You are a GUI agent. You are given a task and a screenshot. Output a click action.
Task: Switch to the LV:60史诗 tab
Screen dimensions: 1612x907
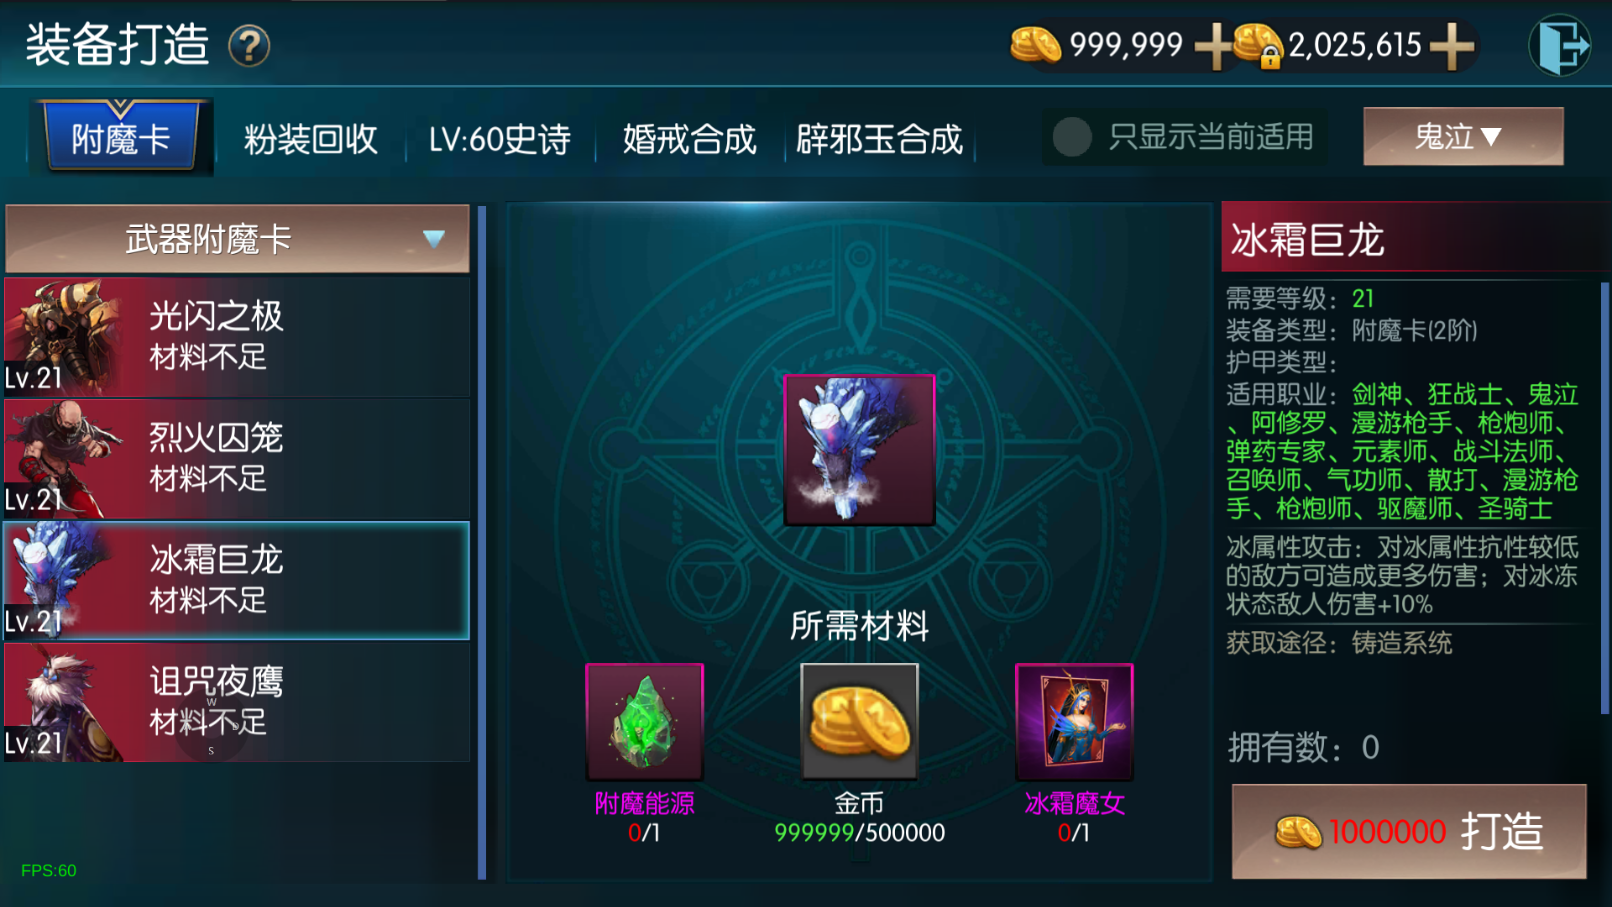coord(500,139)
